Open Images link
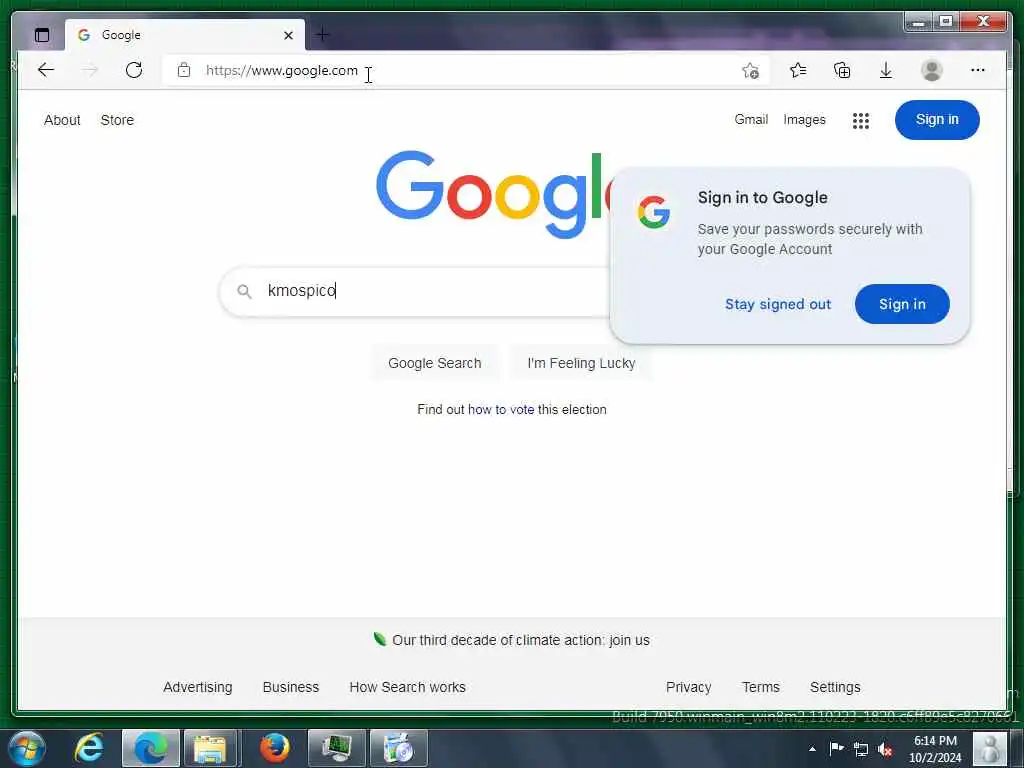Viewport: 1024px width, 768px height. click(x=804, y=120)
